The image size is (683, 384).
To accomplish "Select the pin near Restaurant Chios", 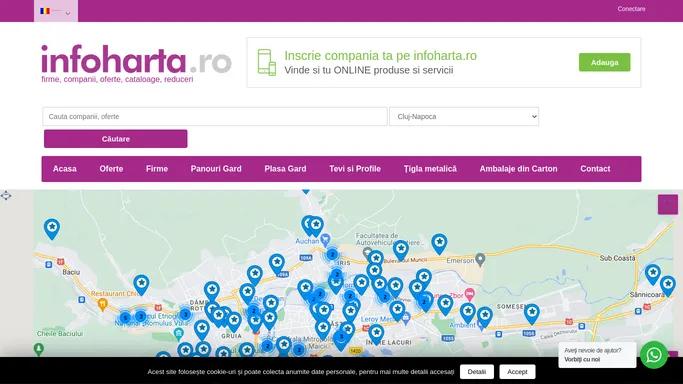I will (141, 285).
